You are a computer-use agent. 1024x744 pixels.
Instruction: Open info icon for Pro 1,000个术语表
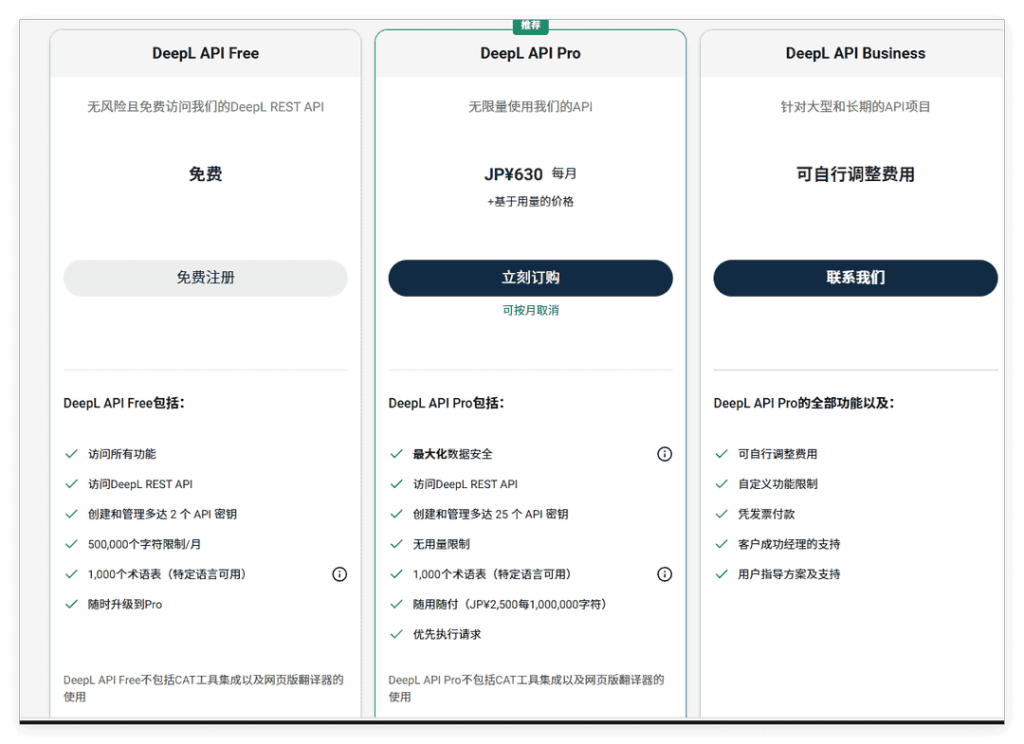[664, 574]
